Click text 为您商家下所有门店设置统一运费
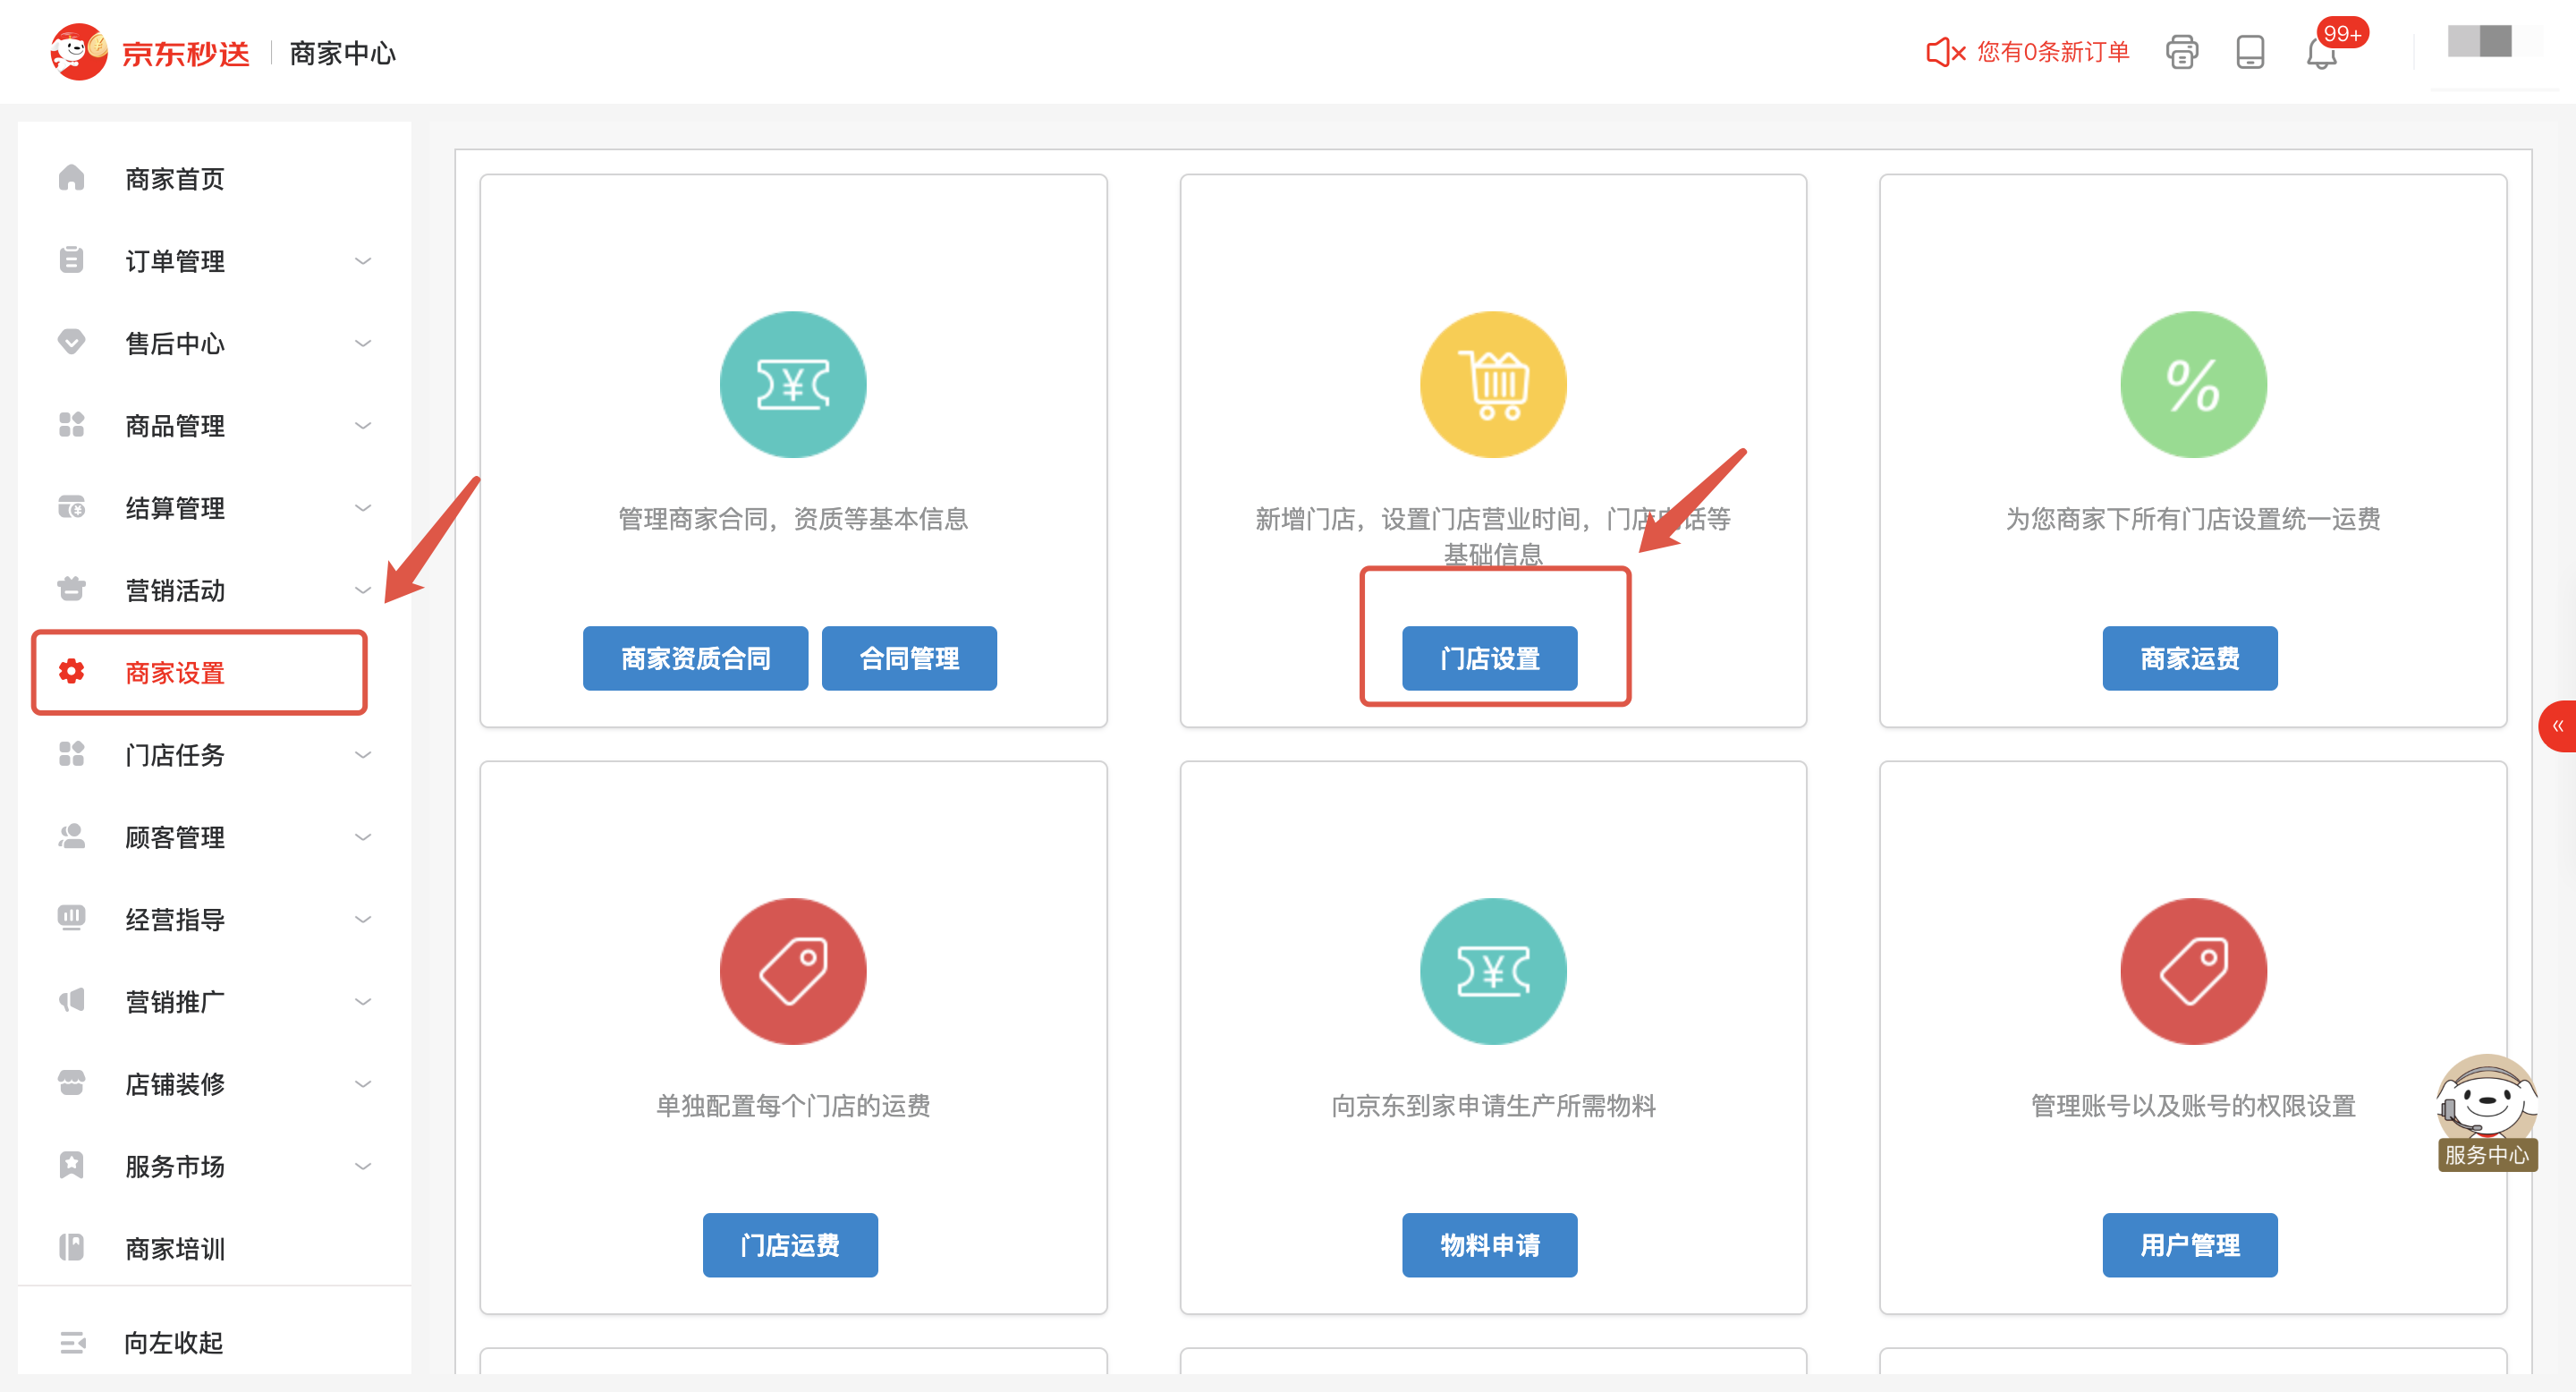 [2193, 519]
